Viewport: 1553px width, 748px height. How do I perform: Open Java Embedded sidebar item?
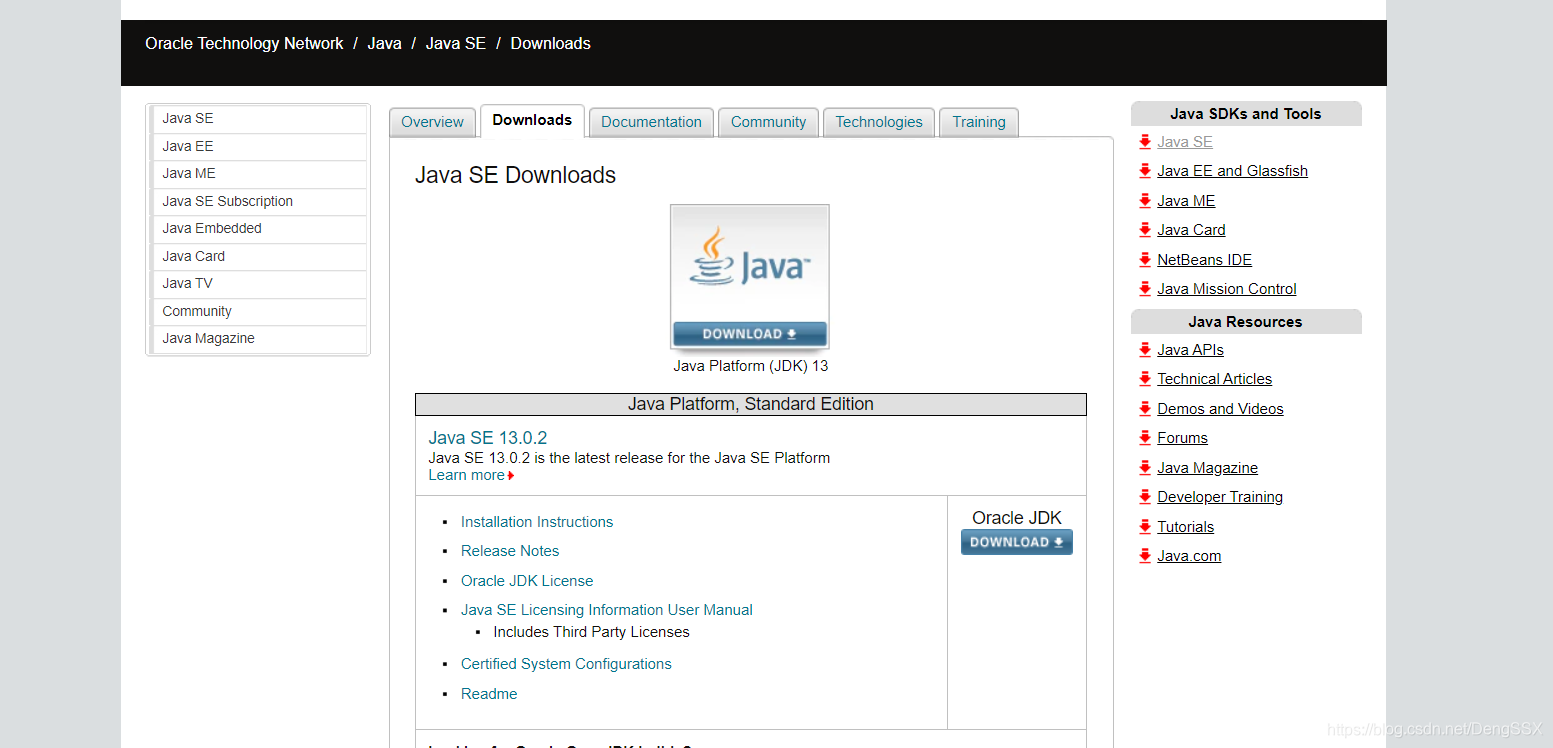tap(258, 229)
